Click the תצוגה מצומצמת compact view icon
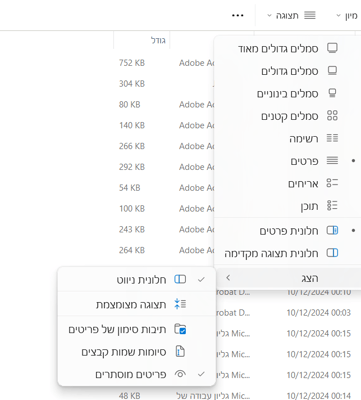361x400 pixels. coord(180,304)
